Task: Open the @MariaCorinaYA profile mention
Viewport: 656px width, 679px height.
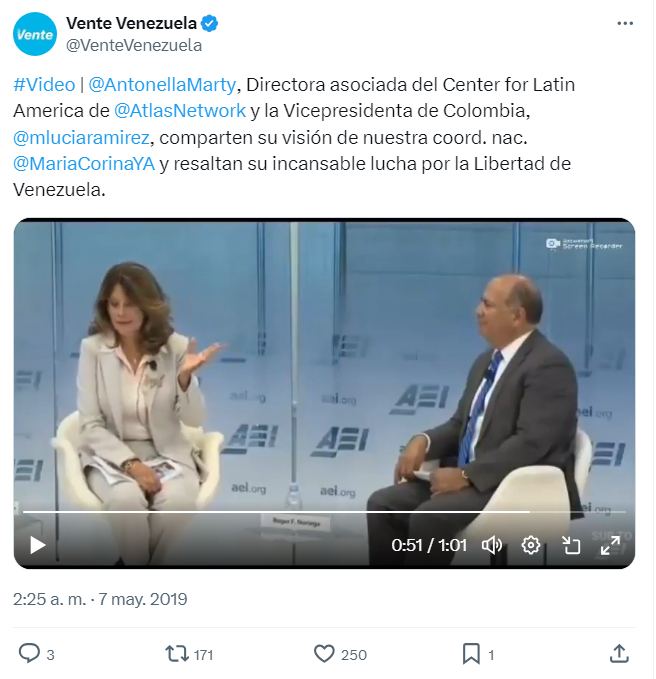Action: [x=84, y=164]
